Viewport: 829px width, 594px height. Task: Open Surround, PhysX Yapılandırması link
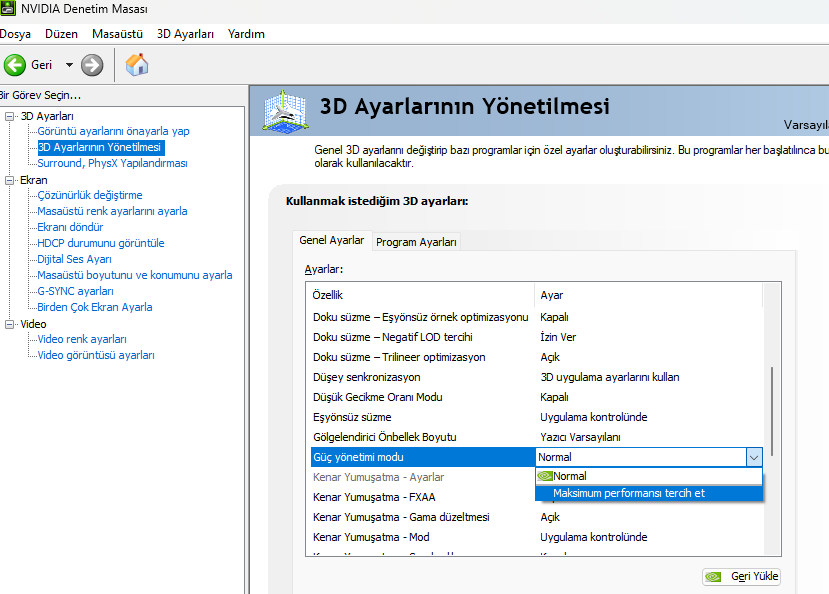[113, 163]
